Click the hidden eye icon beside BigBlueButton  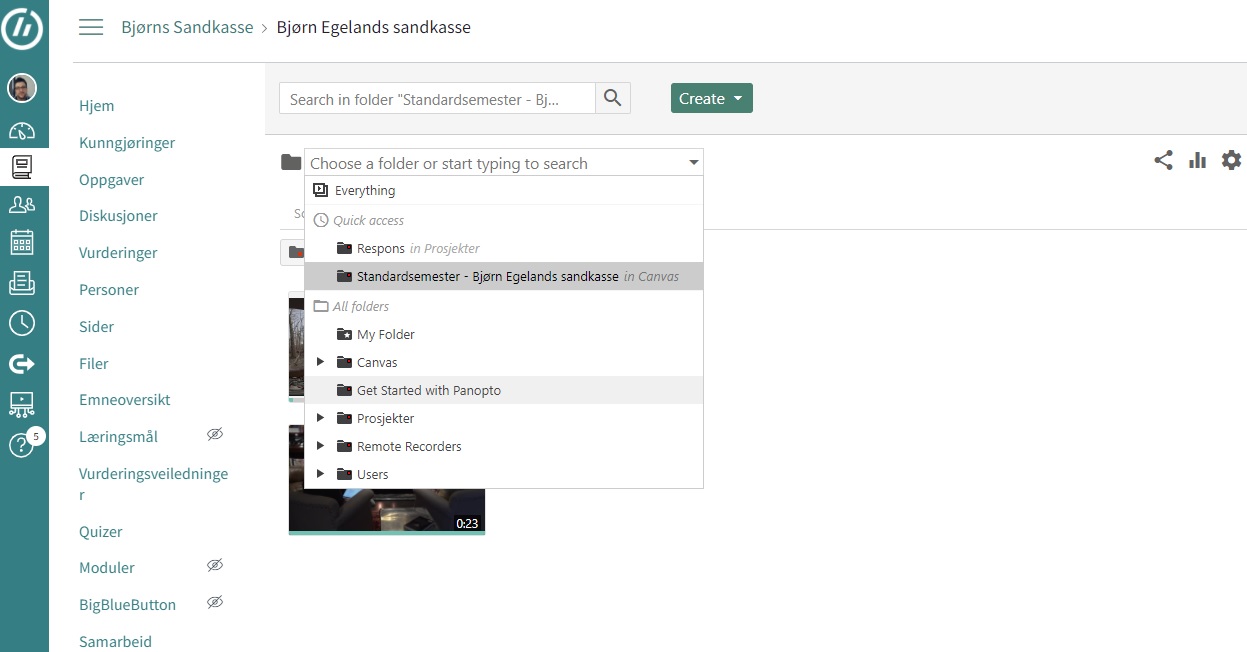pos(215,603)
